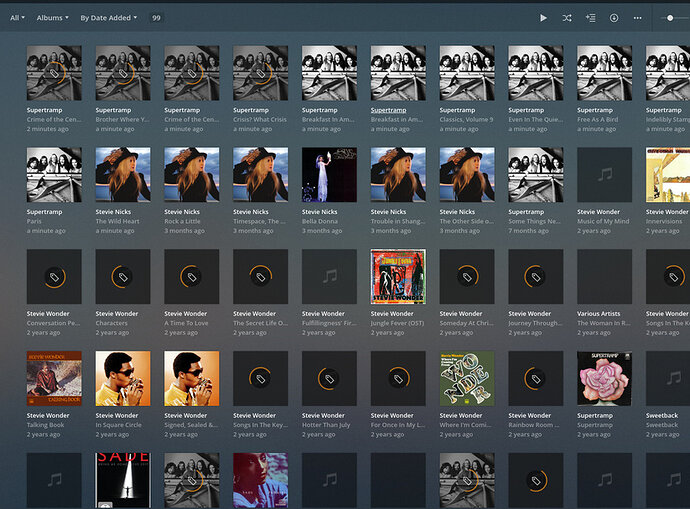Click the A Time To Love album title
The height and width of the screenshot is (509, 690).
[x=186, y=323]
